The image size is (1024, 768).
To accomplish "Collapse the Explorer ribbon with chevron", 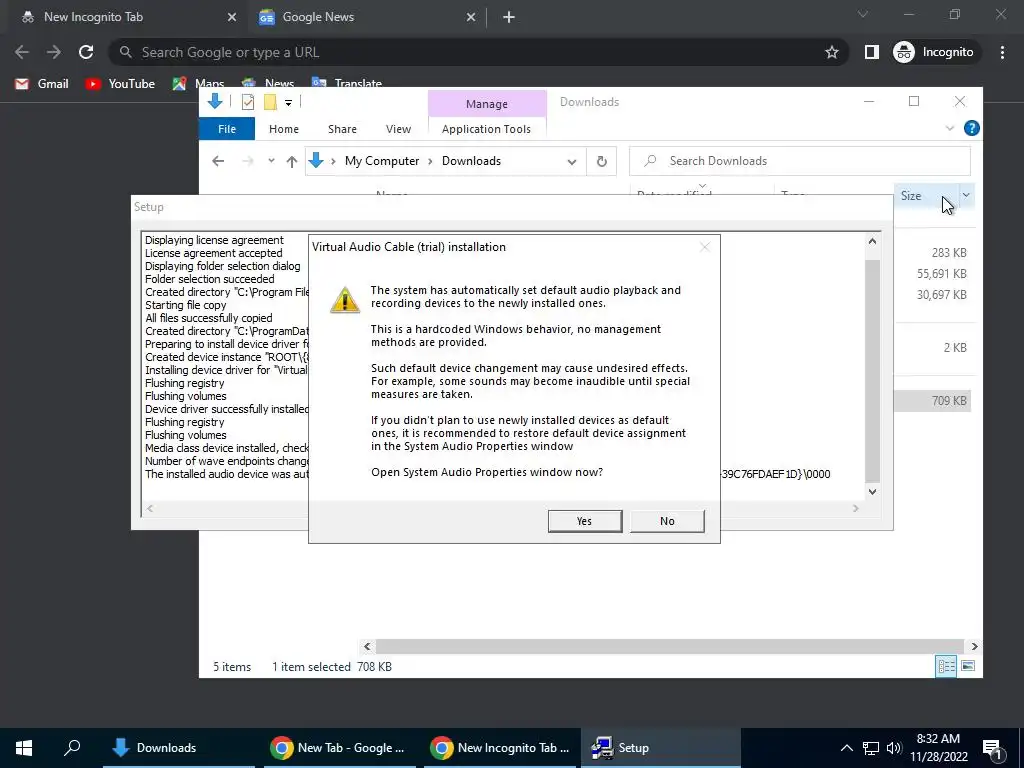I will [x=950, y=129].
